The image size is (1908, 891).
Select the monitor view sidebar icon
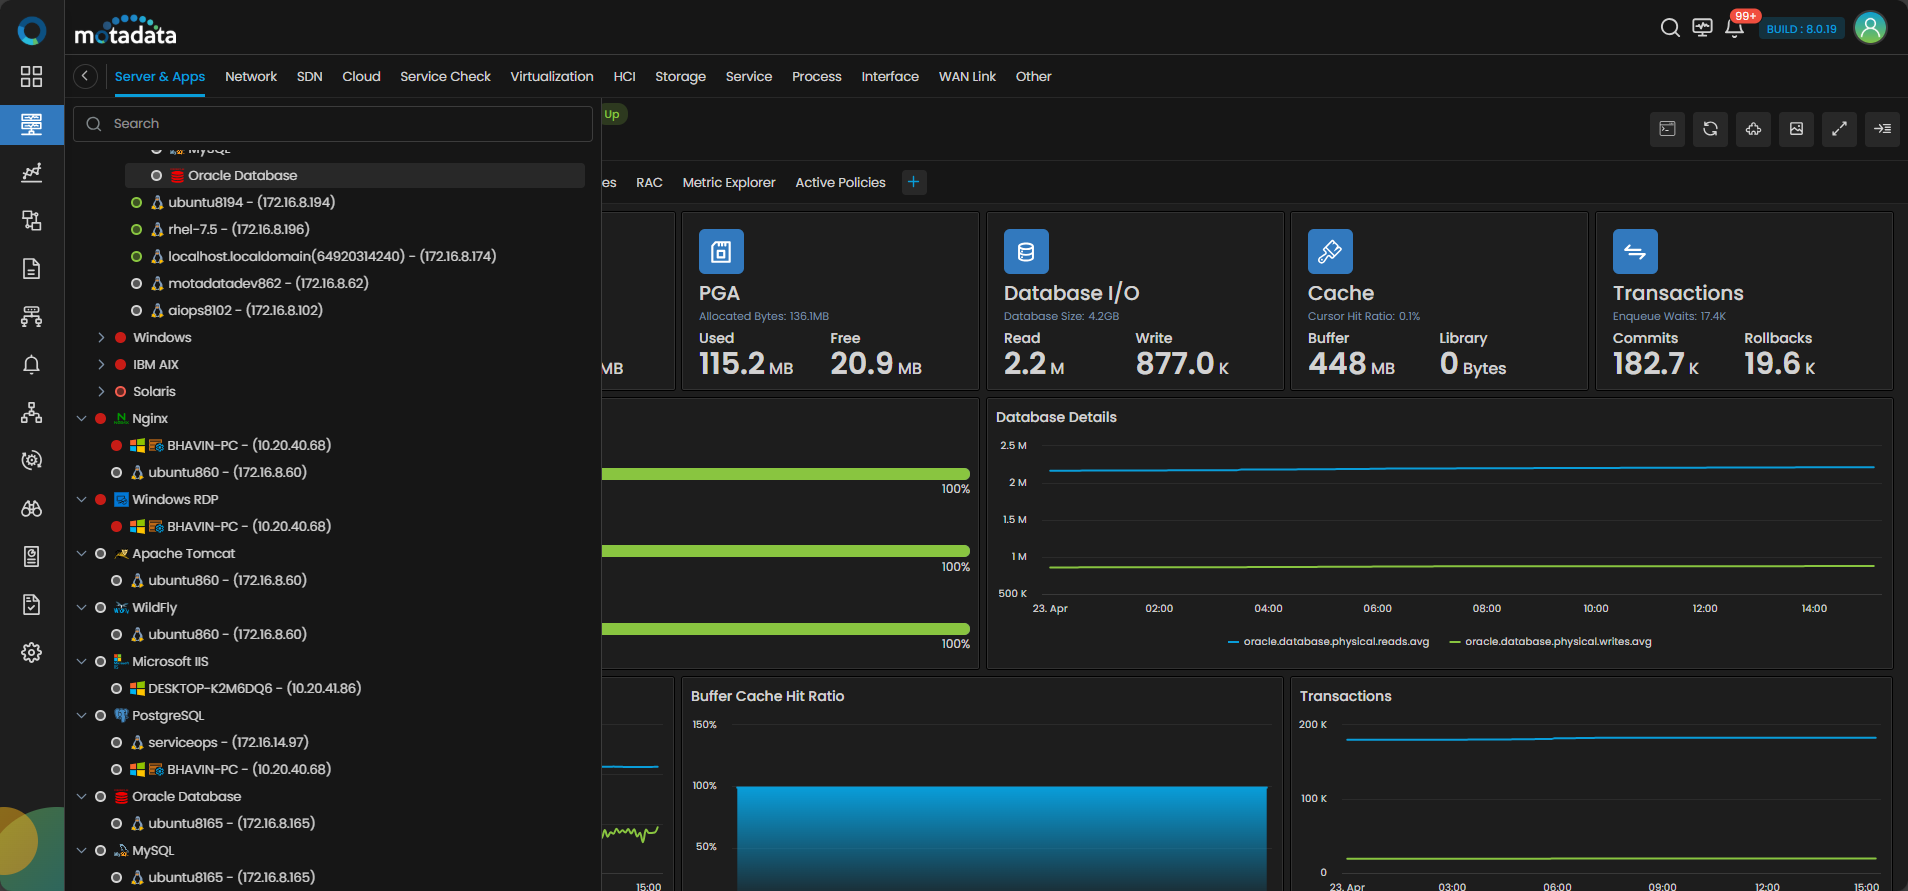(x=31, y=125)
